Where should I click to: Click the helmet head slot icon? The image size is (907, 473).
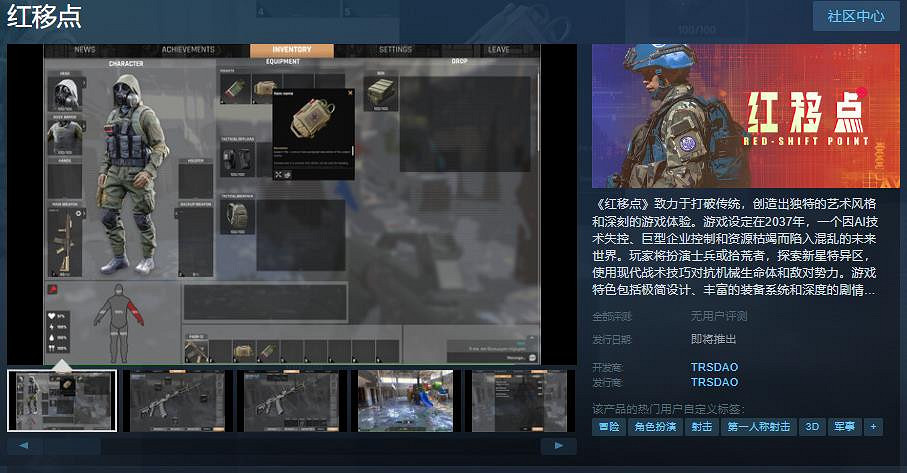[62, 95]
